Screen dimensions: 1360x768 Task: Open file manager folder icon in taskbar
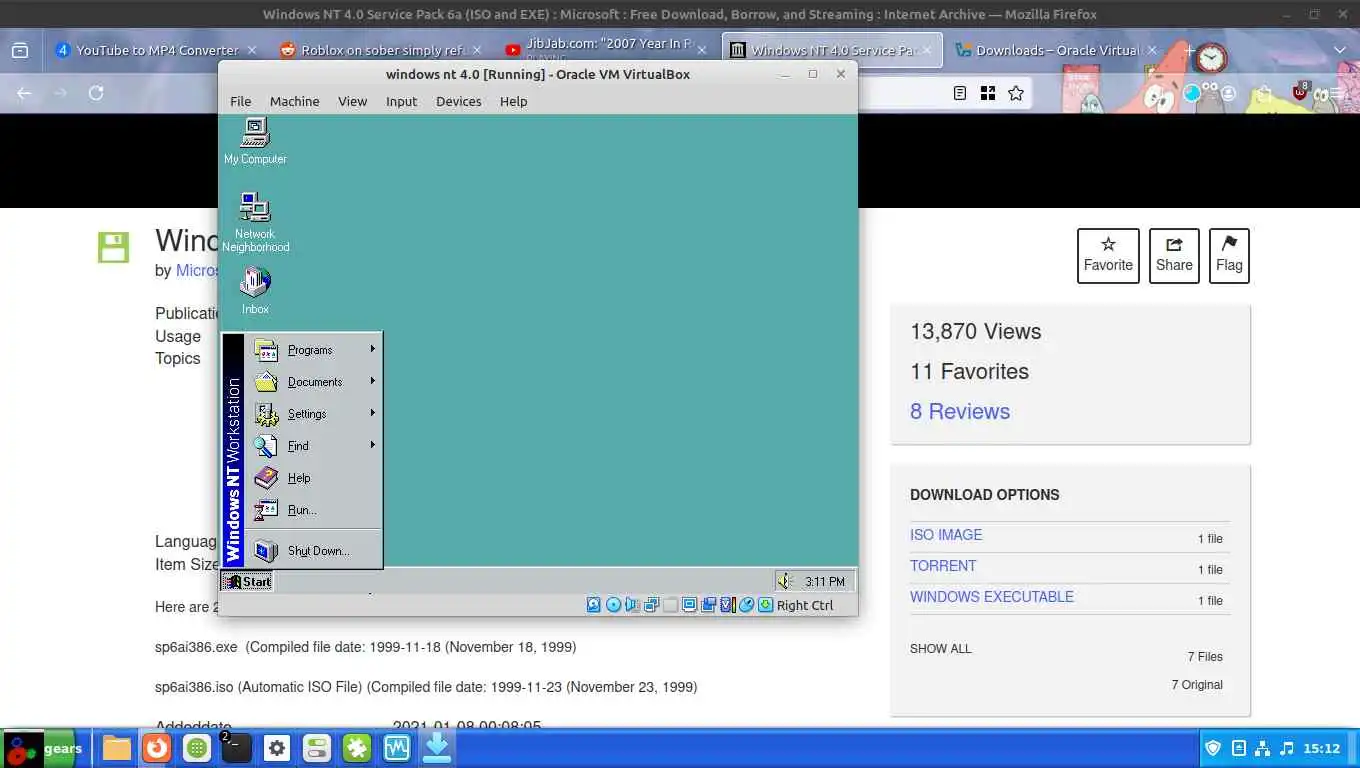[117, 748]
